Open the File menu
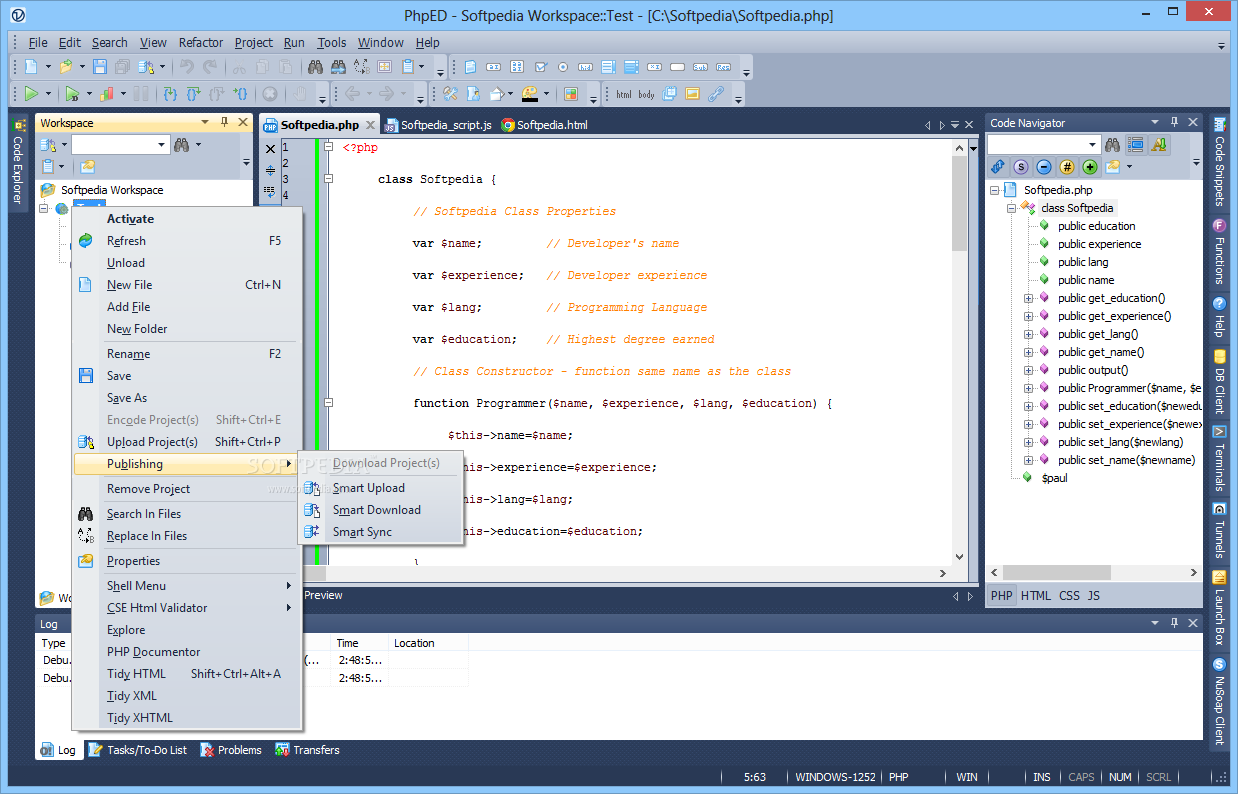 [38, 42]
